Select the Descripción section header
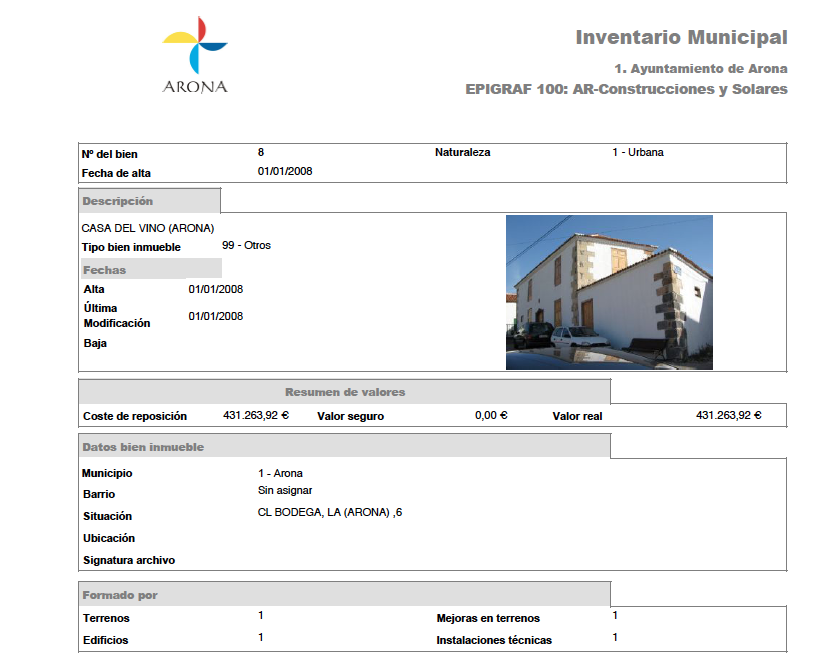The width and height of the screenshot is (817, 667). (x=118, y=201)
